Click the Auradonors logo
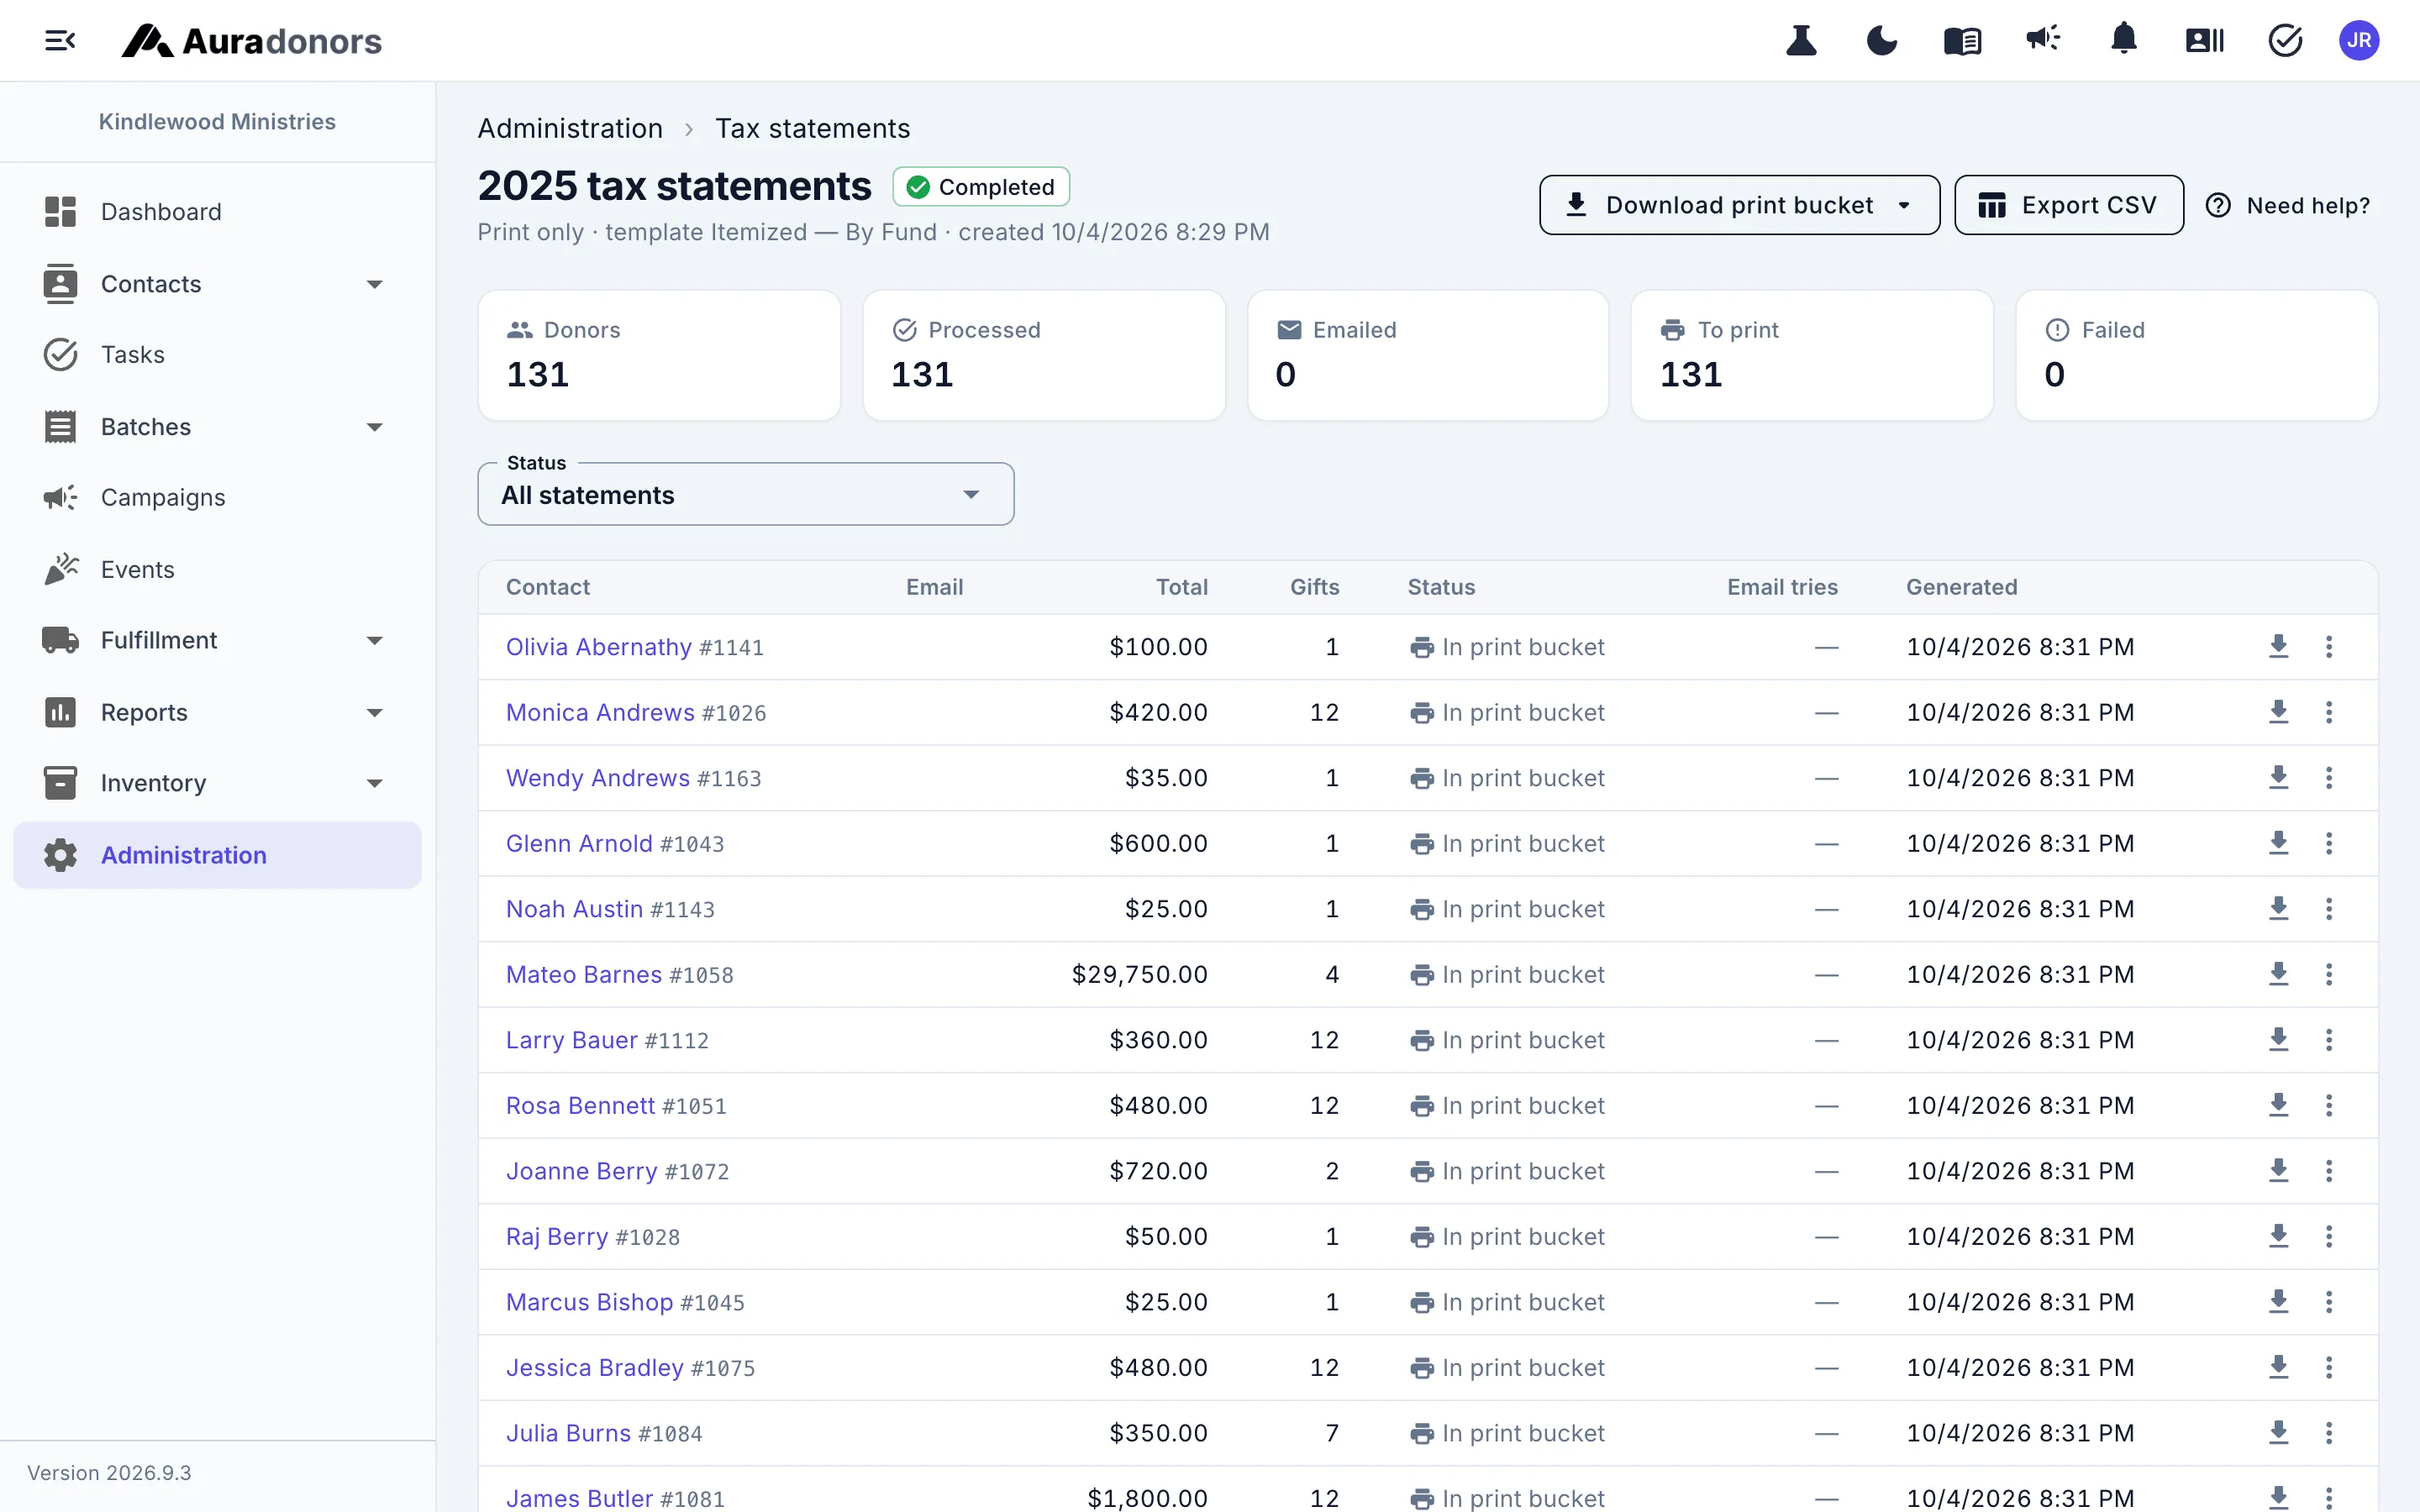 252,41
